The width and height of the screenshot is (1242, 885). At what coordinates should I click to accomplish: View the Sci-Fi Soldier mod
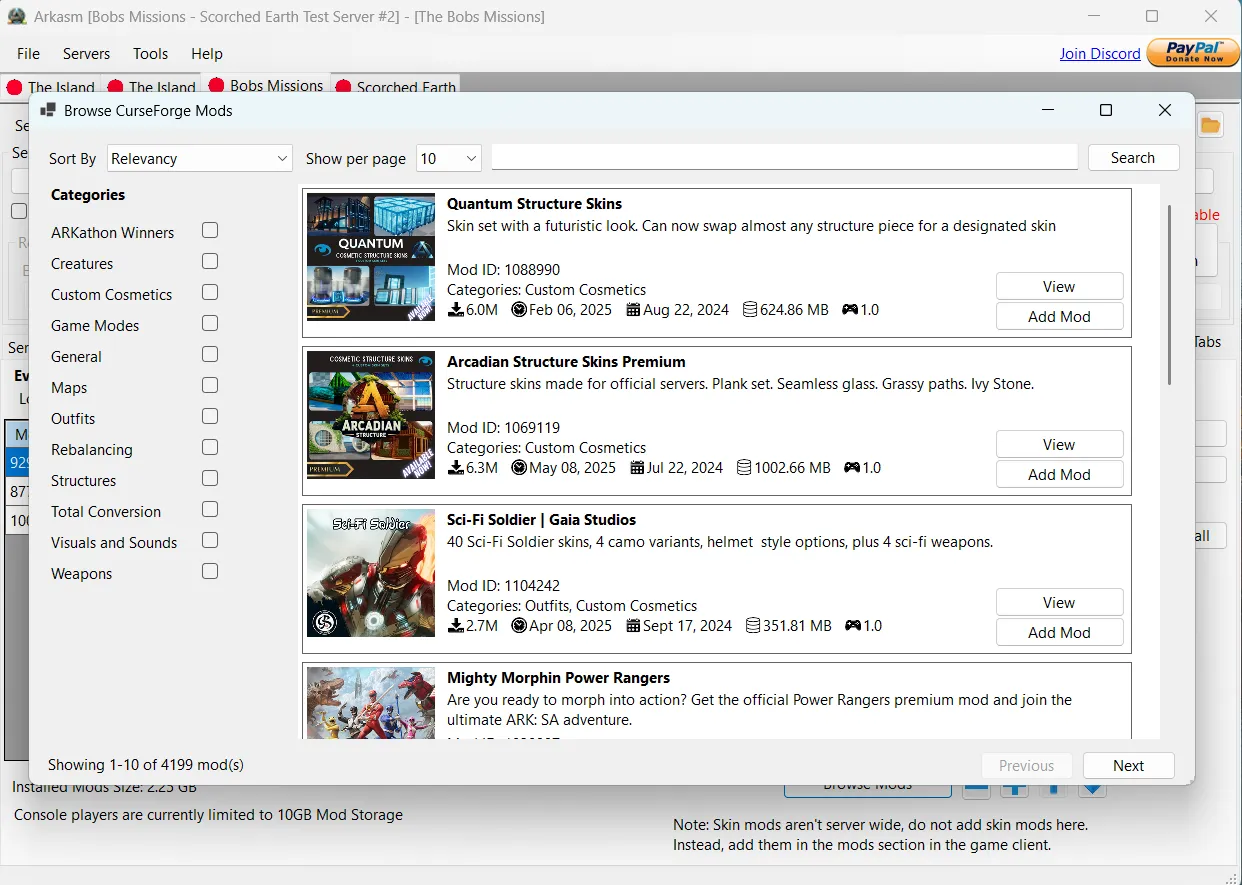pyautogui.click(x=1059, y=602)
